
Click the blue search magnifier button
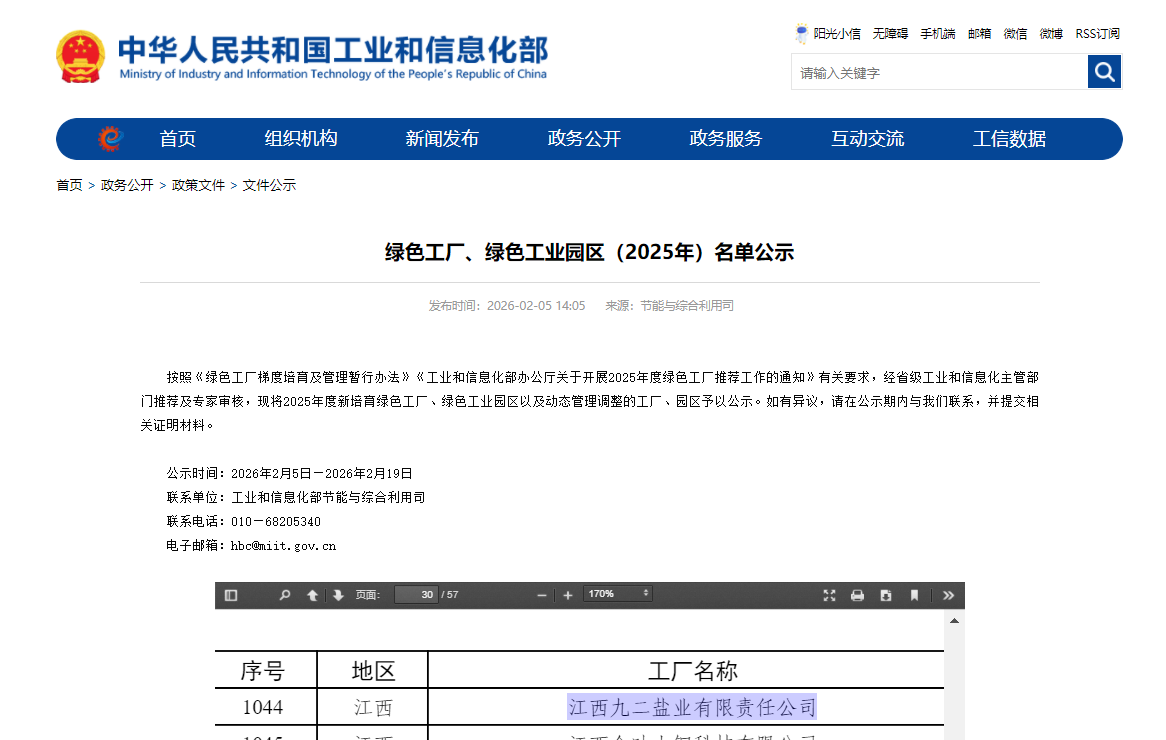click(x=1104, y=72)
